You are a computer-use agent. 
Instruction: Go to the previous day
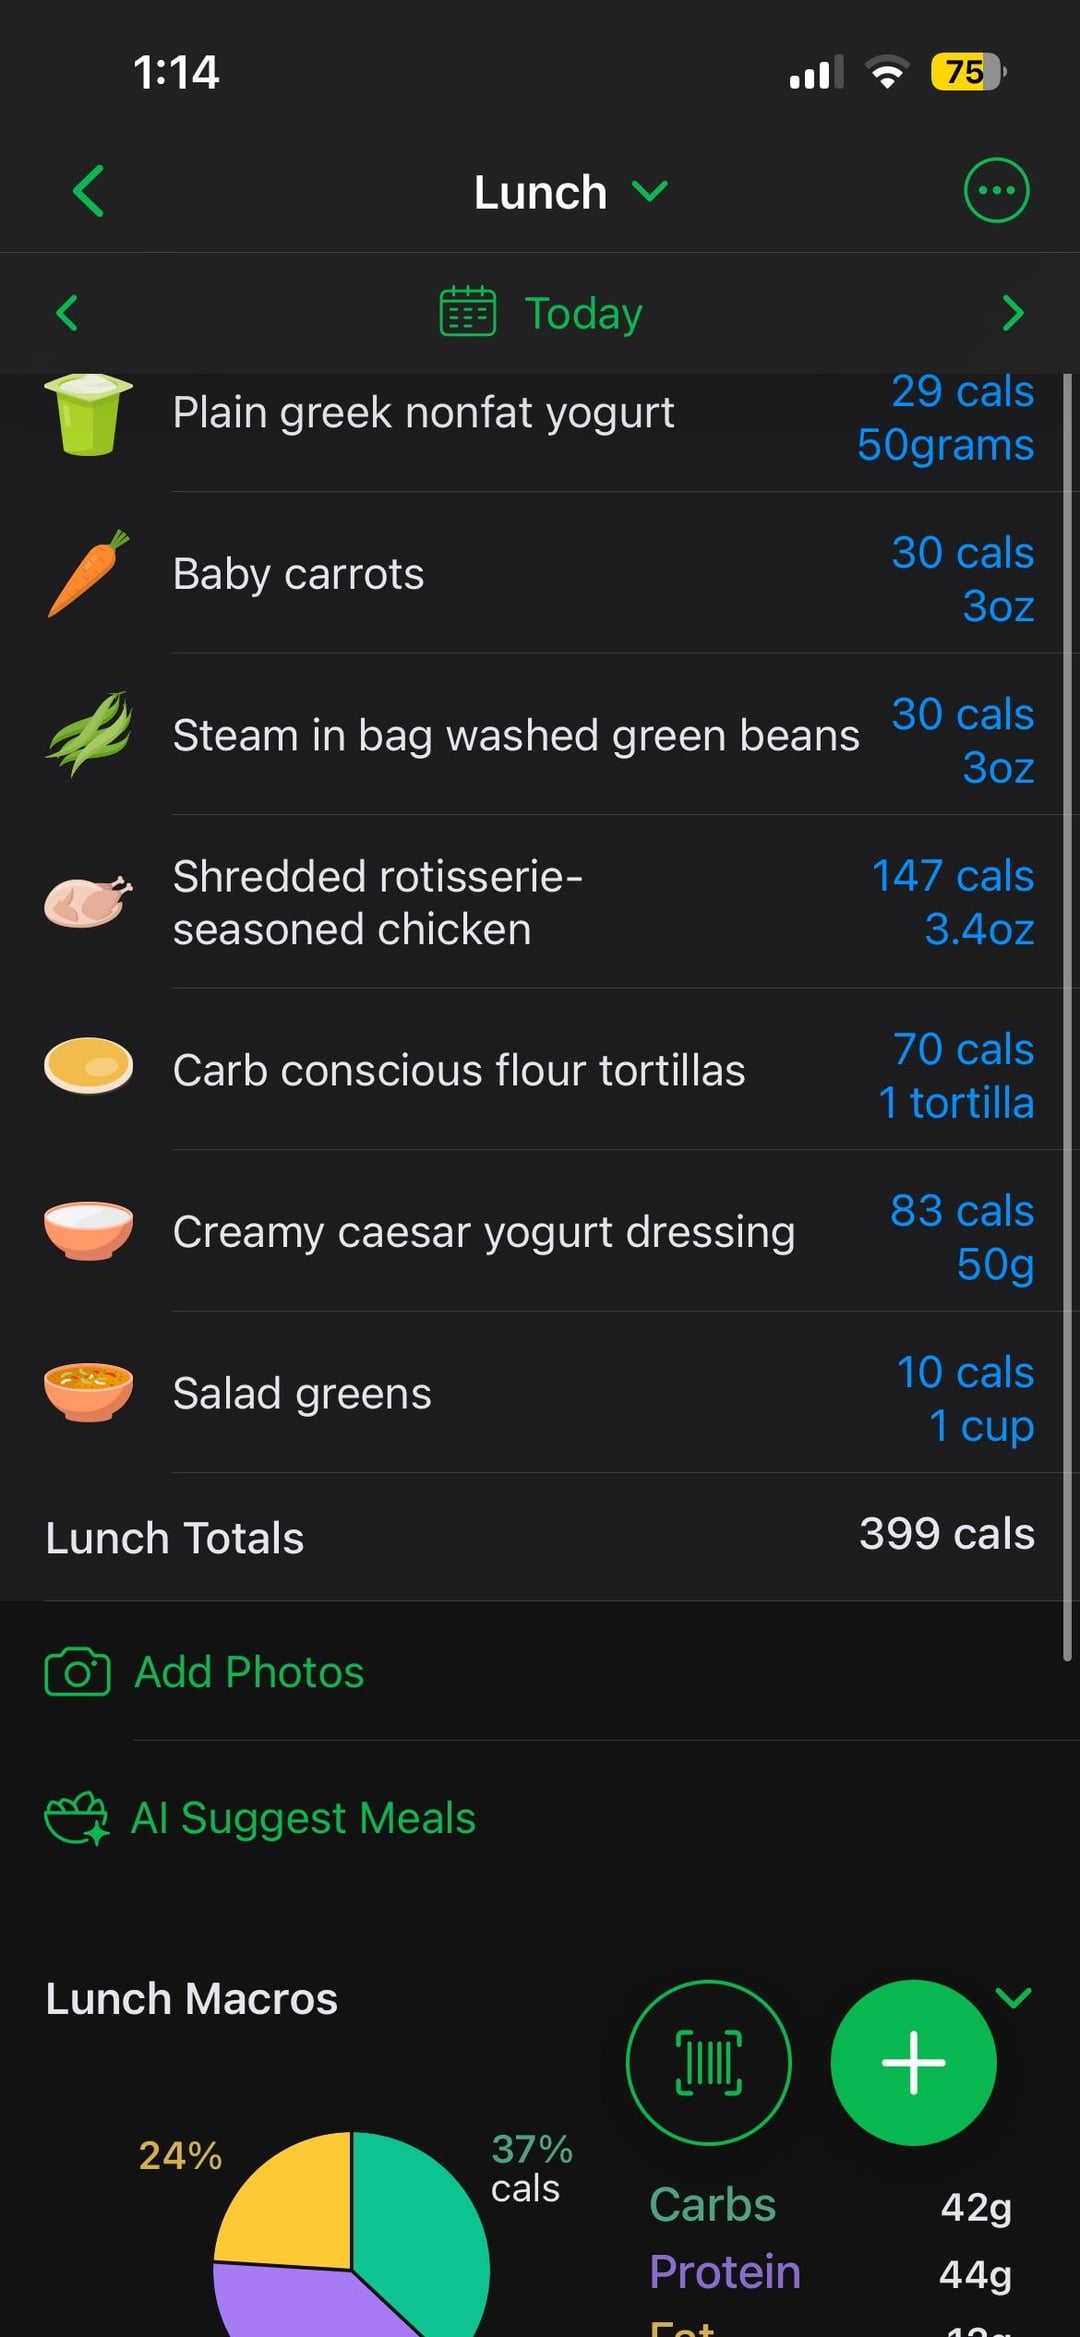click(67, 313)
